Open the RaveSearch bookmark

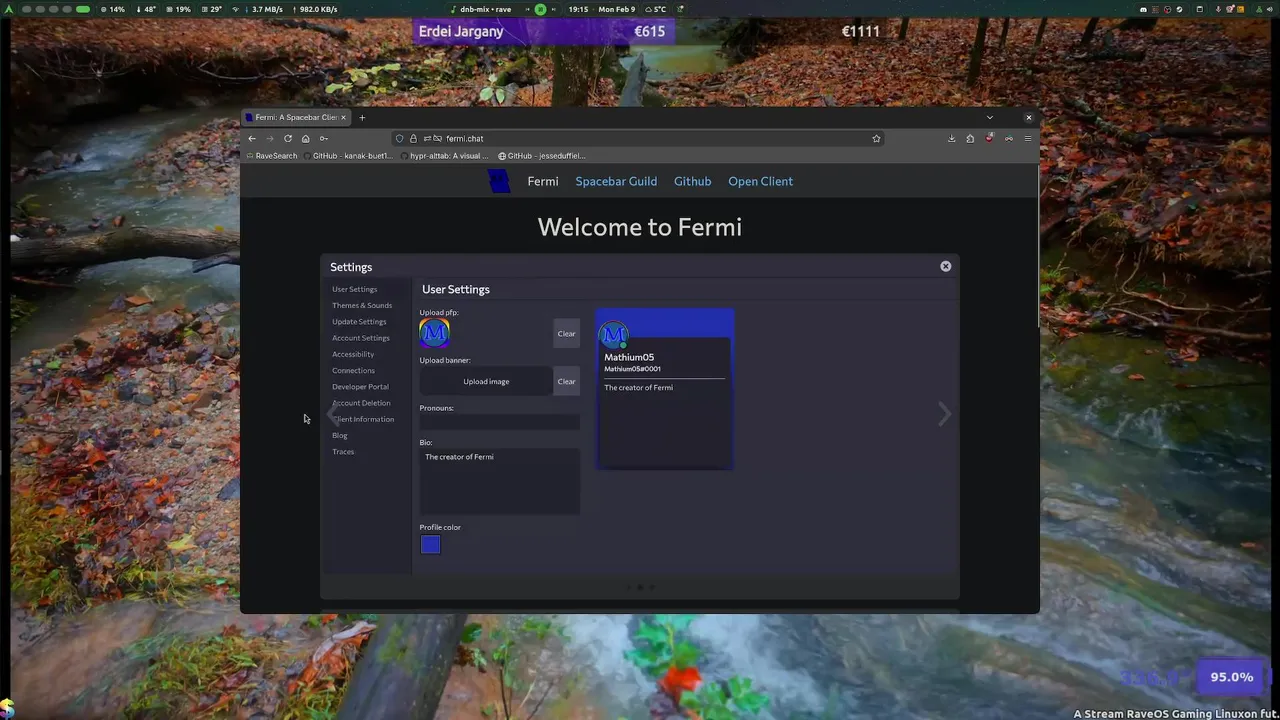pos(271,156)
